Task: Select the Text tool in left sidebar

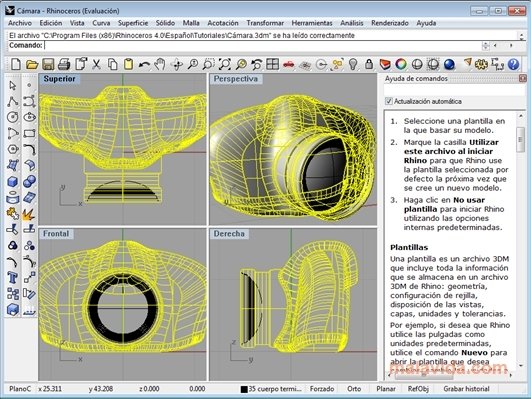Action: [13, 277]
